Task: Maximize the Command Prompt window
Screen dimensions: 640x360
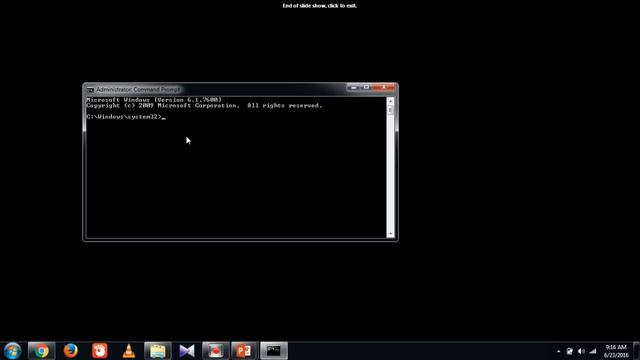Action: pos(366,87)
